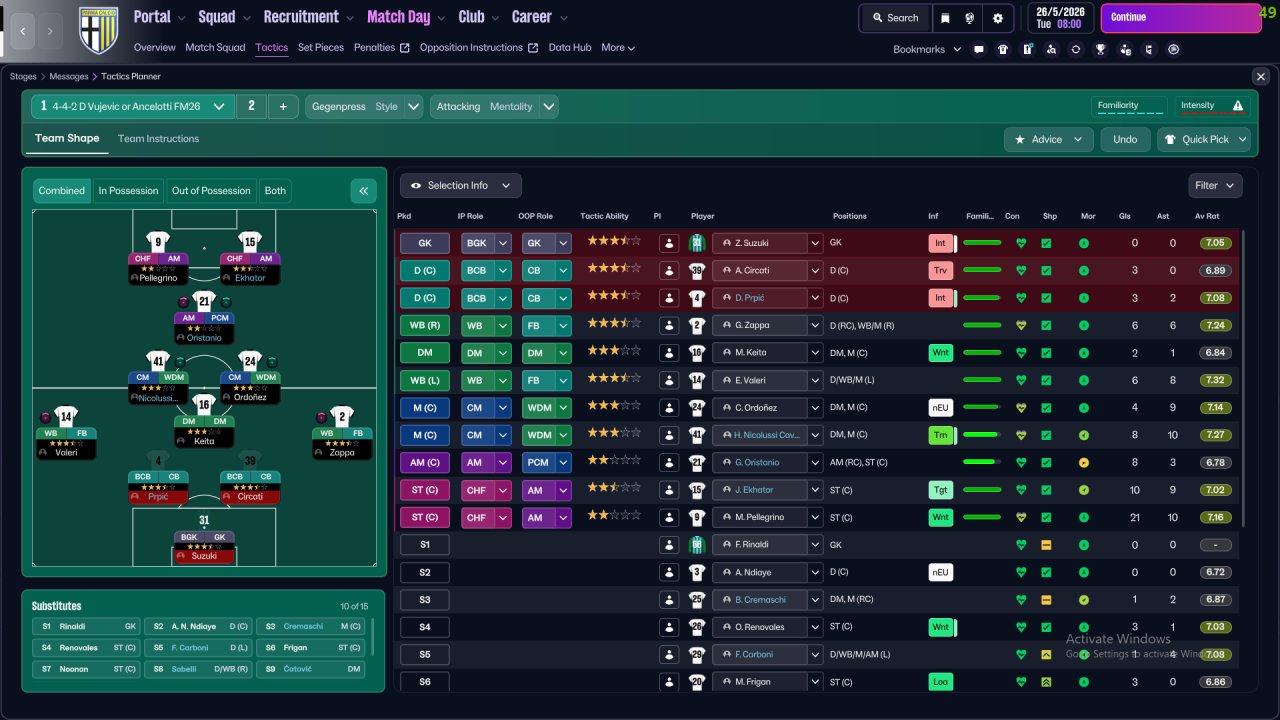Switch to the Team Instructions tab
Viewport: 1280px width, 720px height.
point(158,138)
